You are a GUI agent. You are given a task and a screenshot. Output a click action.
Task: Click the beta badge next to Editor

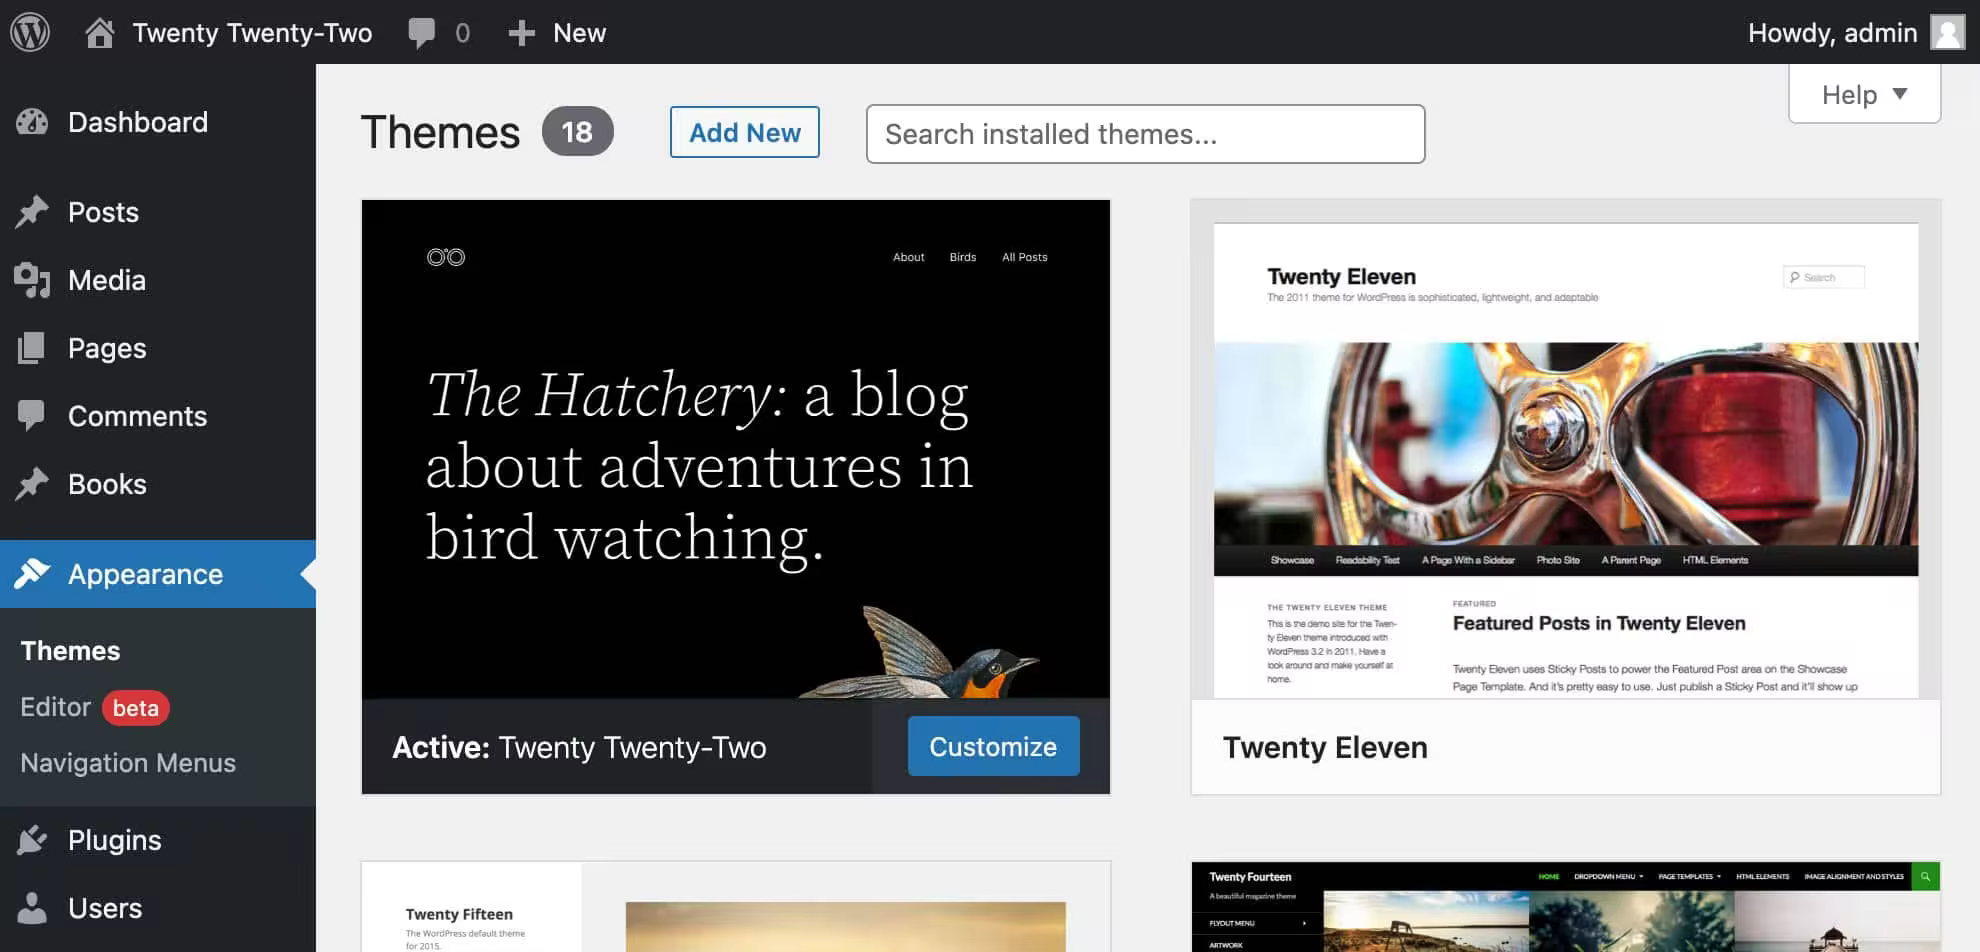click(x=136, y=708)
